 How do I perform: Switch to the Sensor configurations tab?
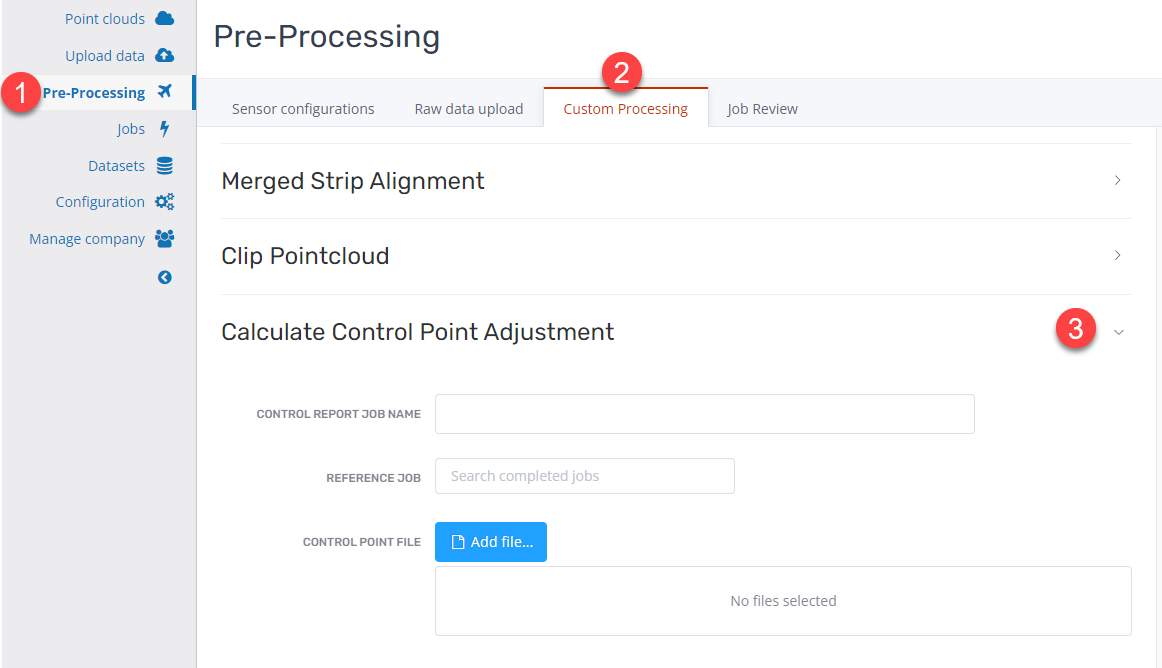[303, 108]
